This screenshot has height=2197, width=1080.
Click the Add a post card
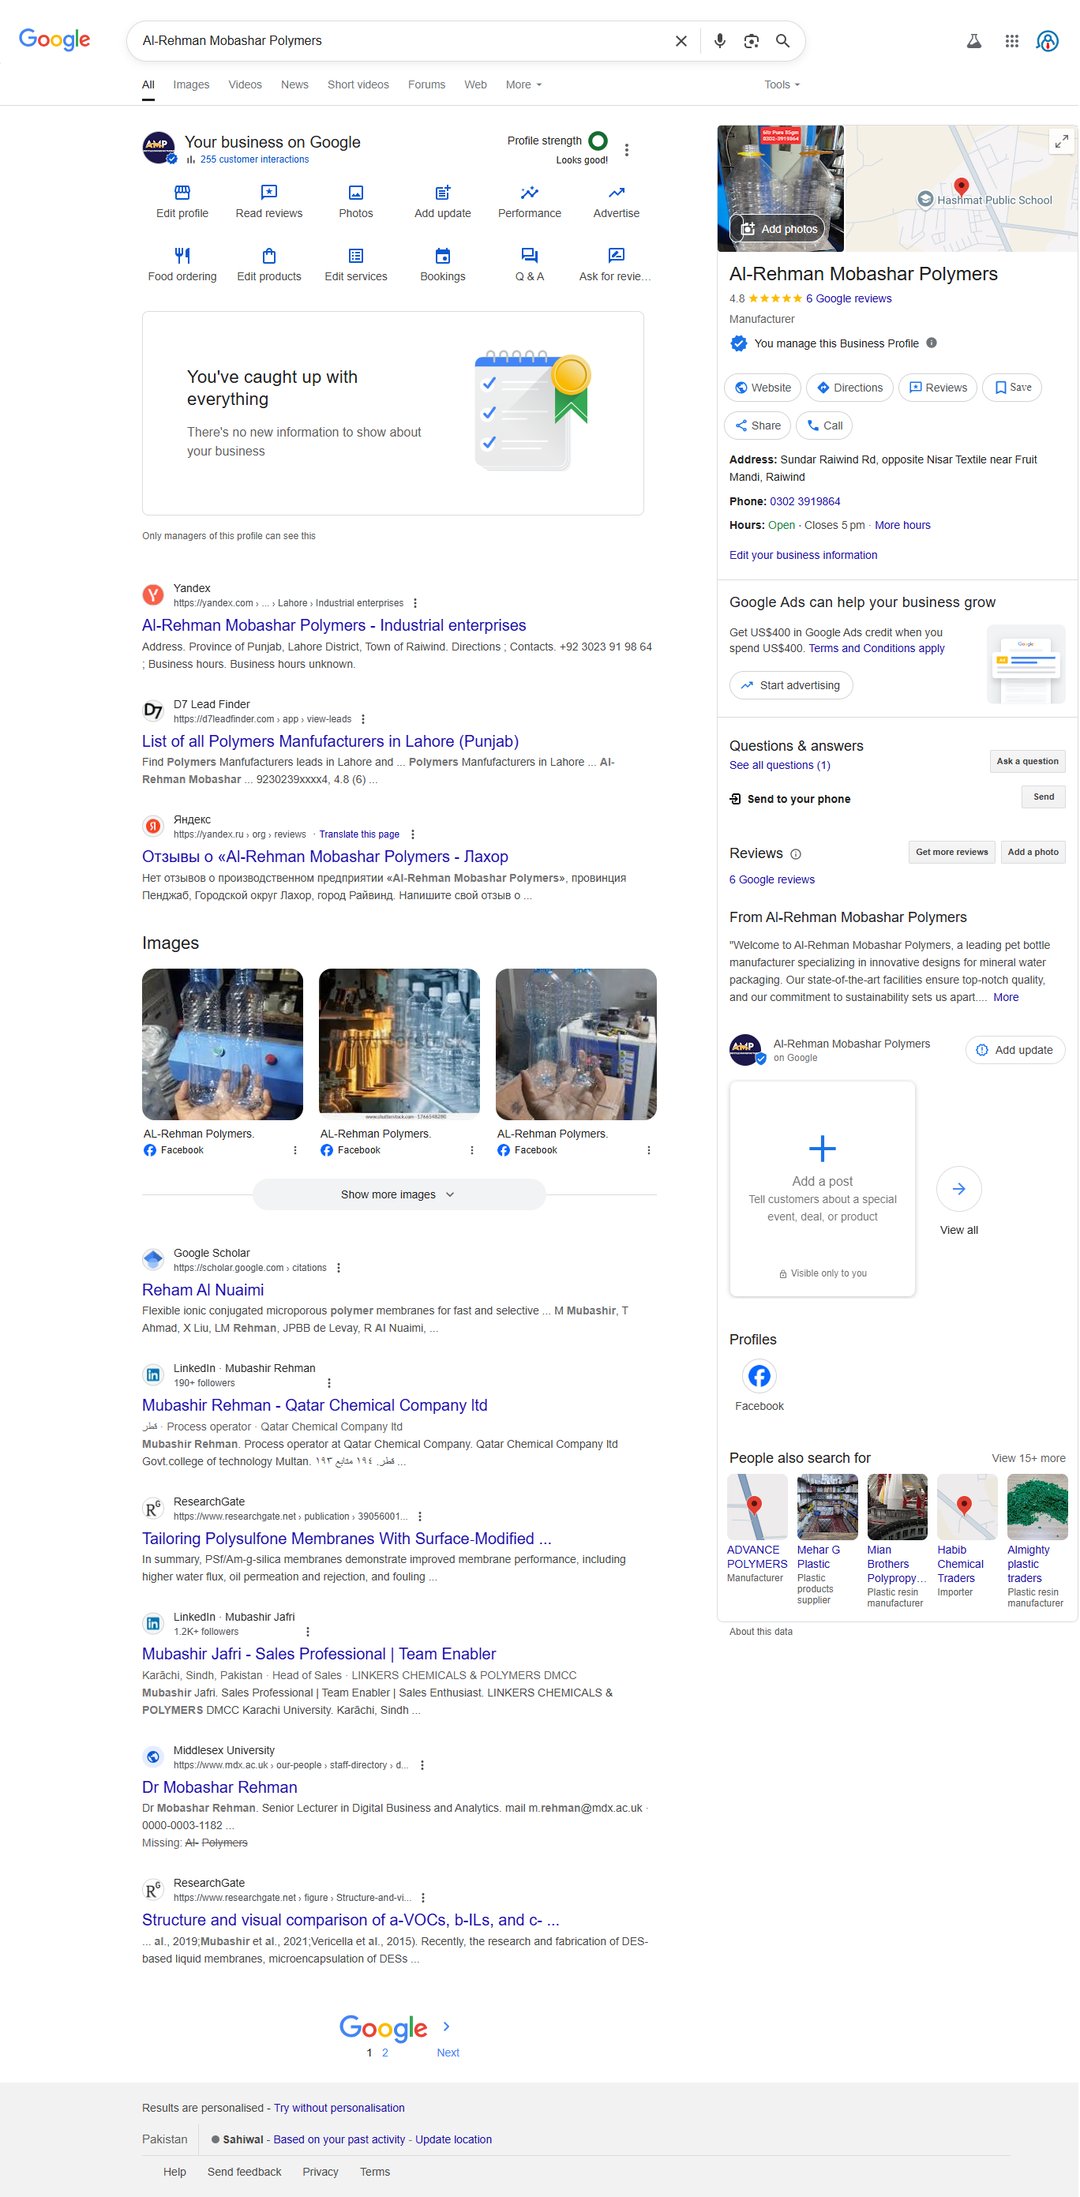822,1188
